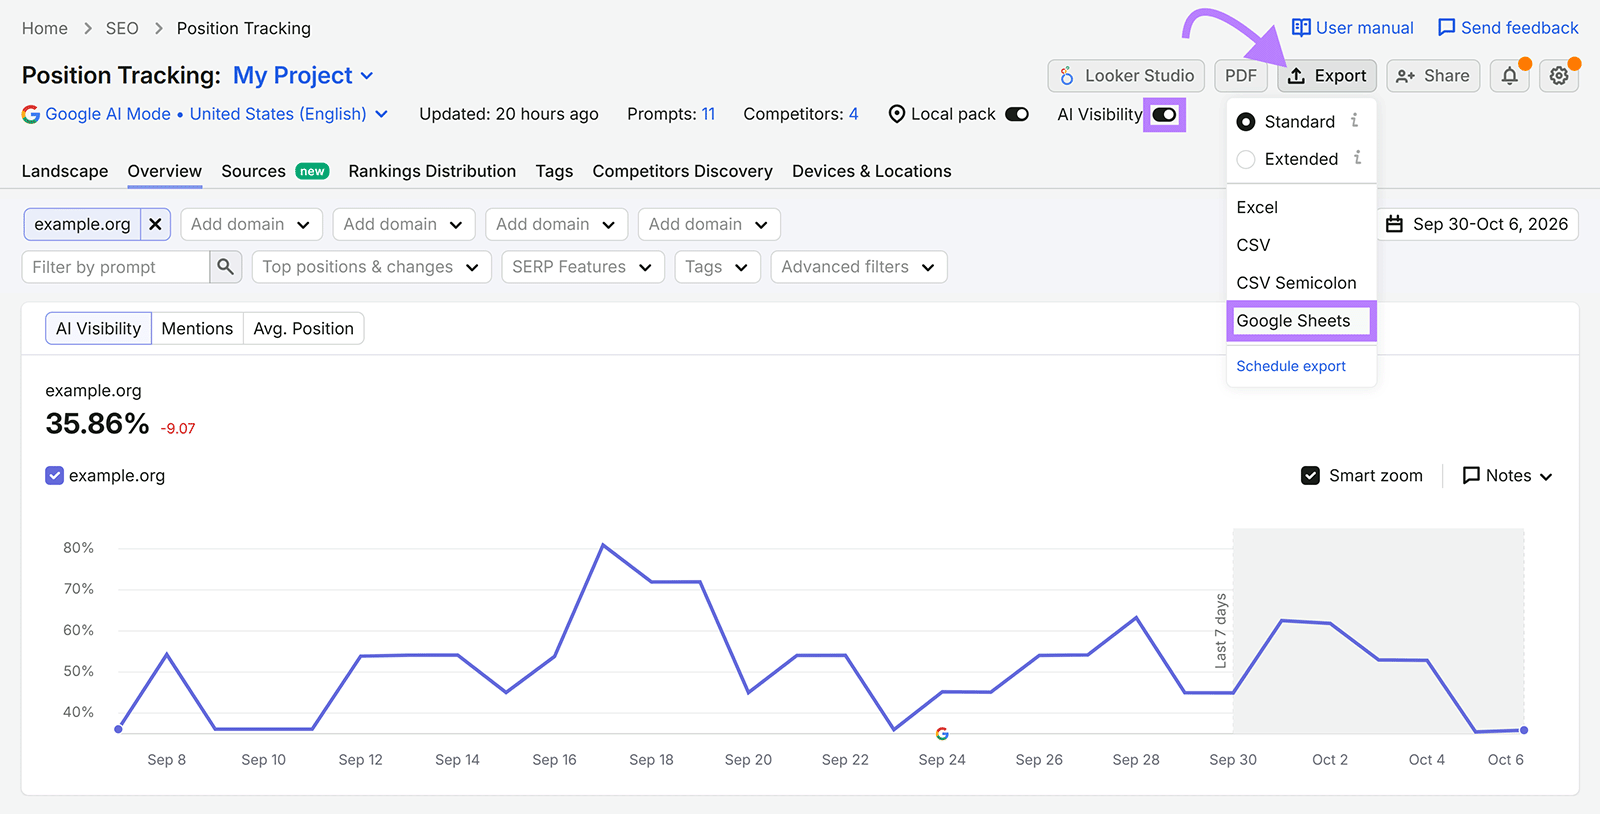Click the Google update marker on the chart

click(942, 733)
